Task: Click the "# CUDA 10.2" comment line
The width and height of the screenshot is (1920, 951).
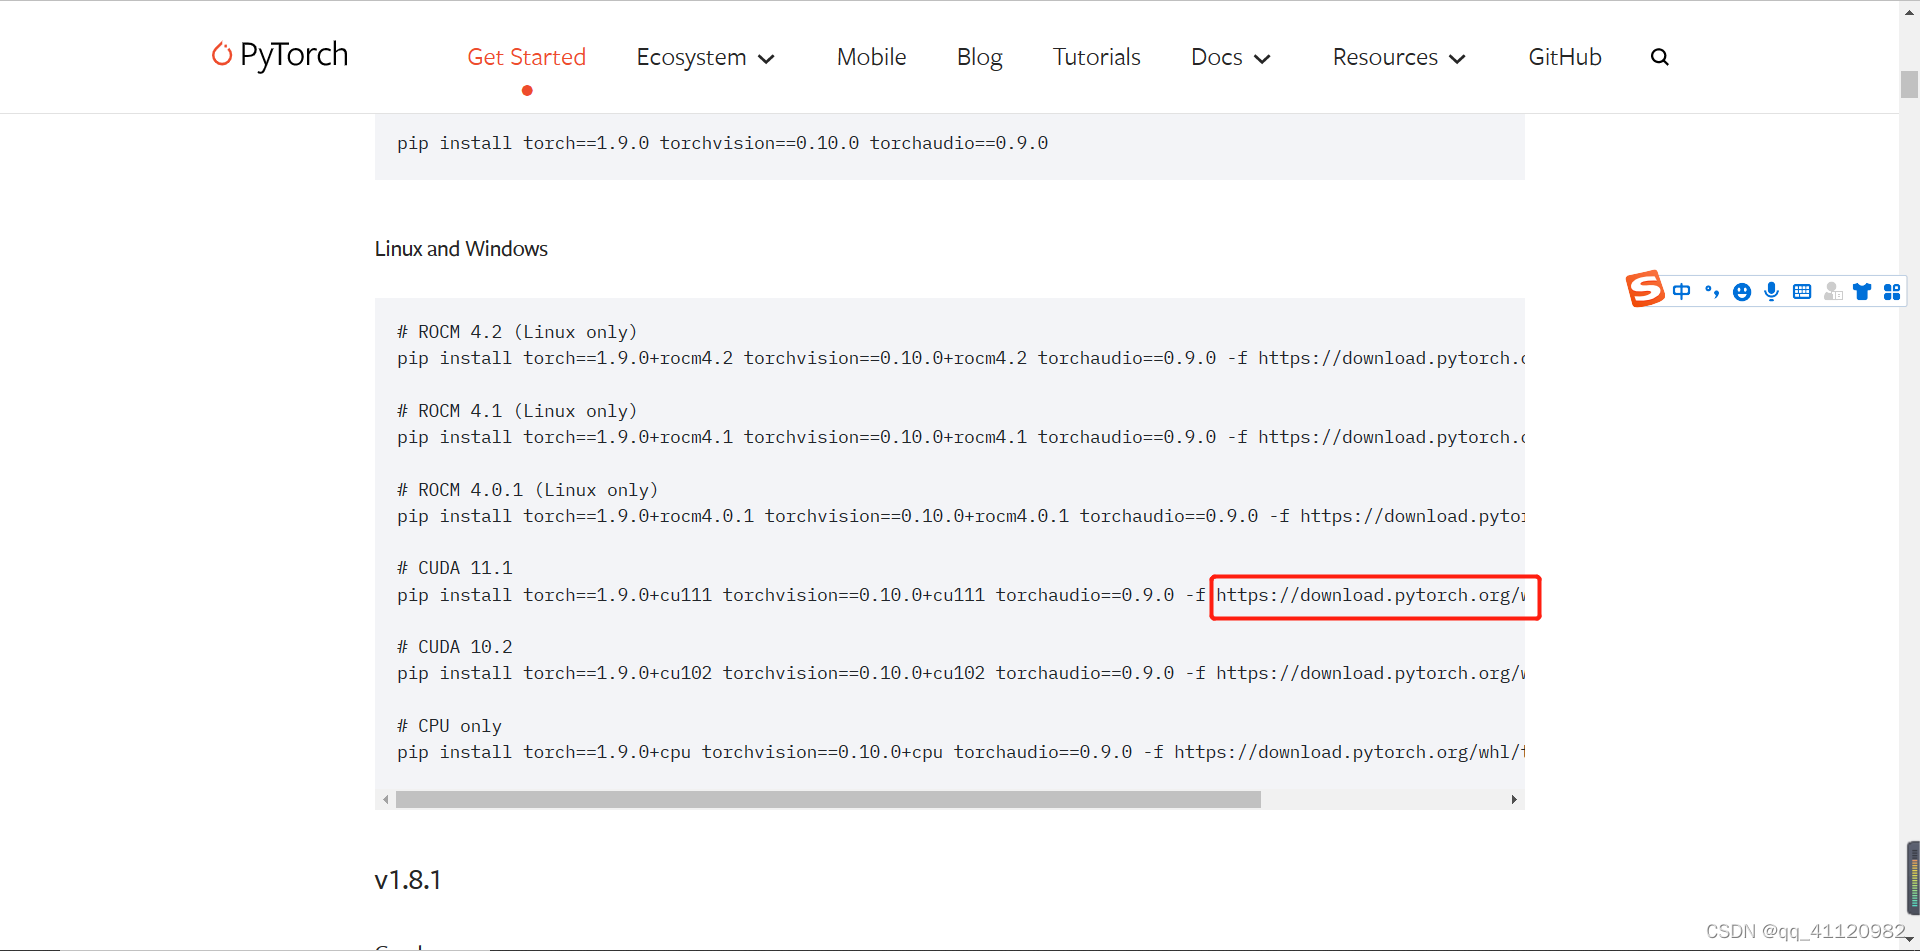Action: point(455,647)
